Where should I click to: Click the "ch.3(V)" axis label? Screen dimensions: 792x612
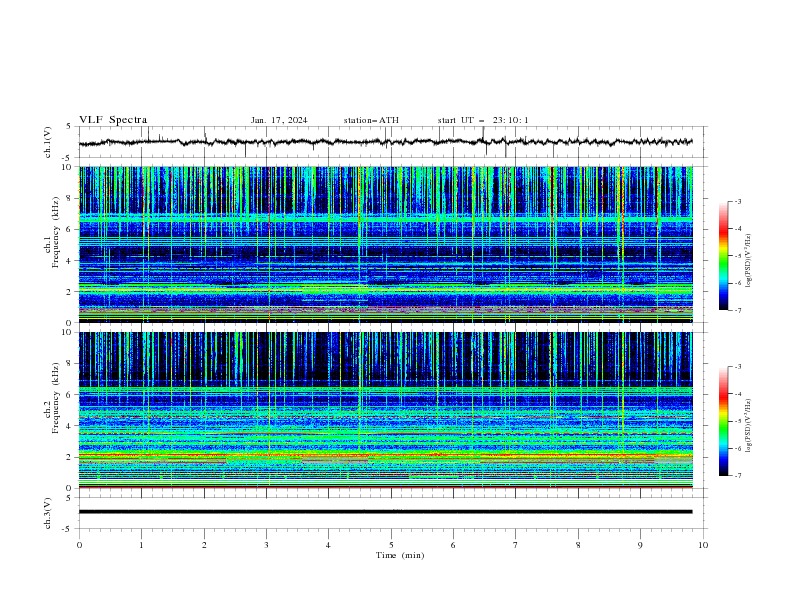(48, 513)
